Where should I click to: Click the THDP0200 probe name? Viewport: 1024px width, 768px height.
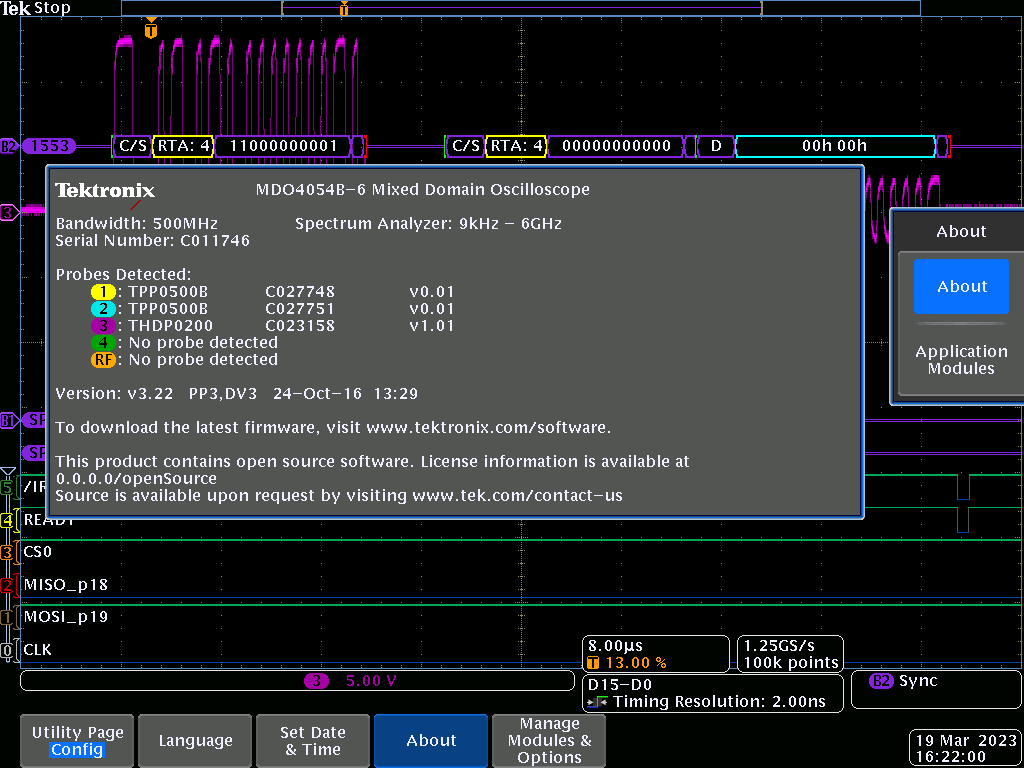(170, 325)
